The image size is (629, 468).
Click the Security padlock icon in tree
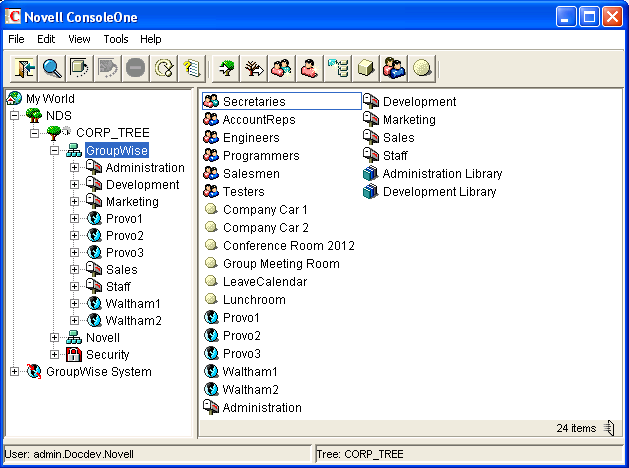pos(74,355)
